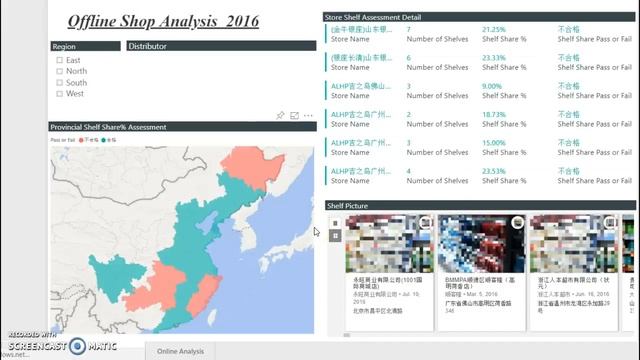Screen dimensions: 640x360
Task: Open focus mode for the map visual
Action: pyautogui.click(x=294, y=116)
